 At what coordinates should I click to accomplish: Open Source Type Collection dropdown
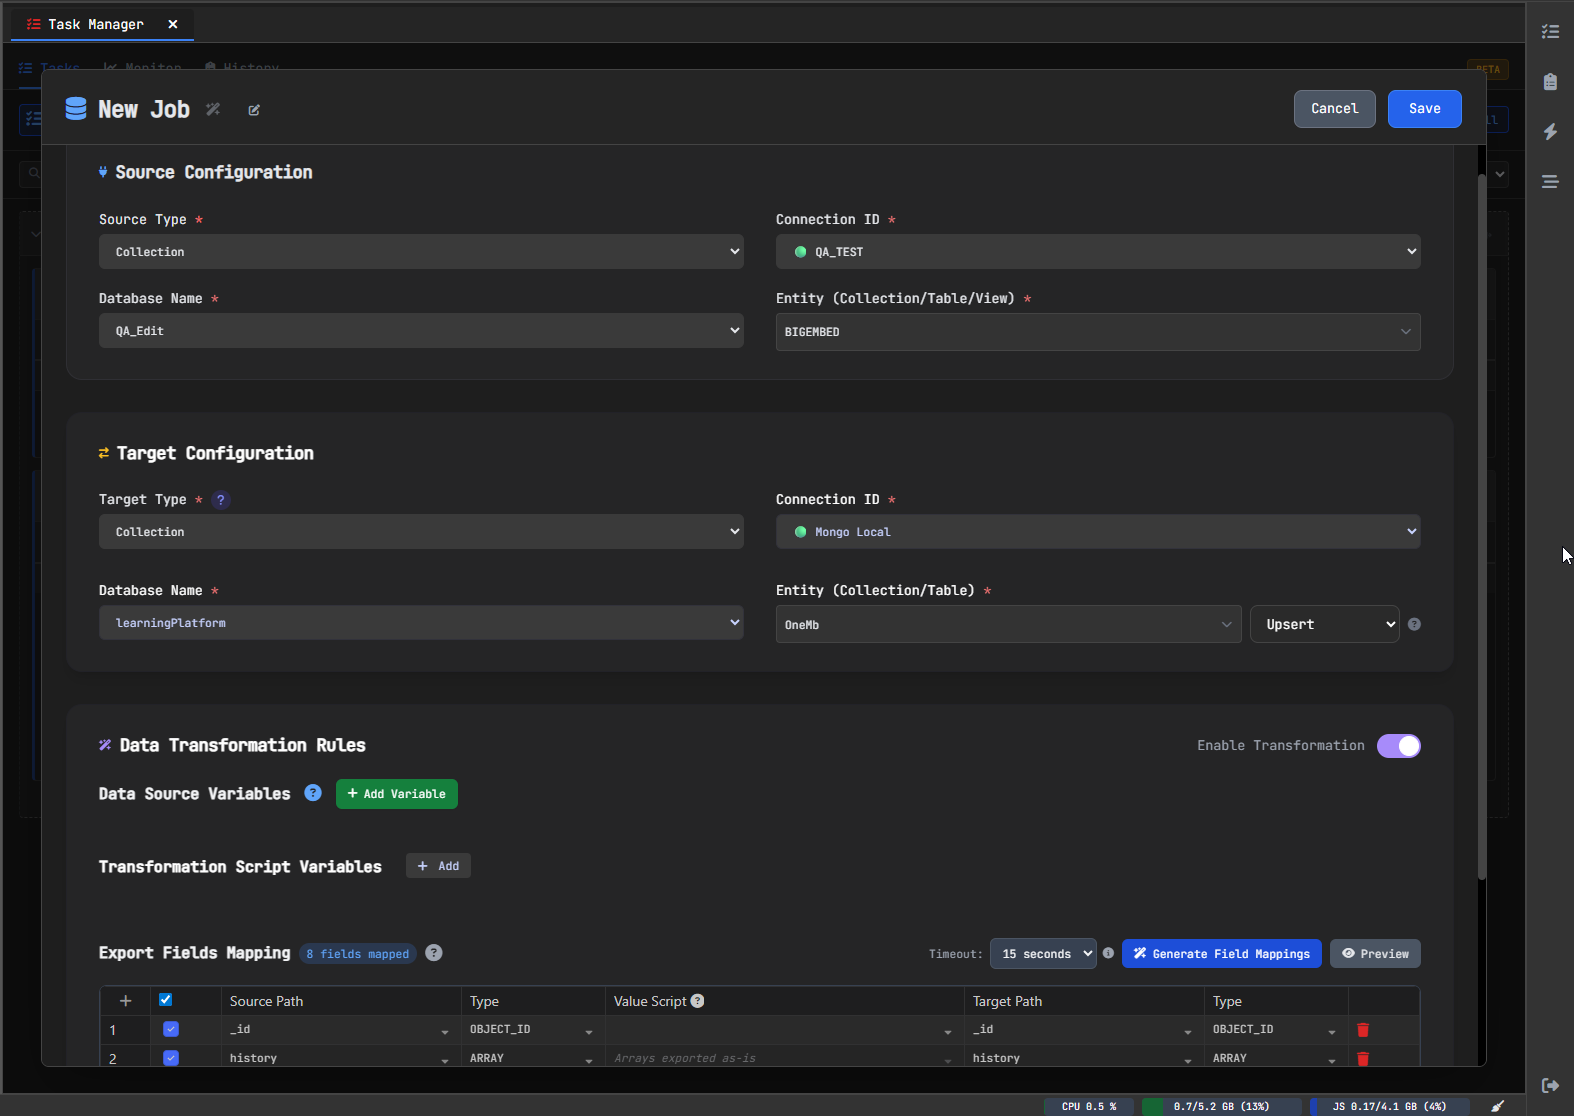coord(421,252)
